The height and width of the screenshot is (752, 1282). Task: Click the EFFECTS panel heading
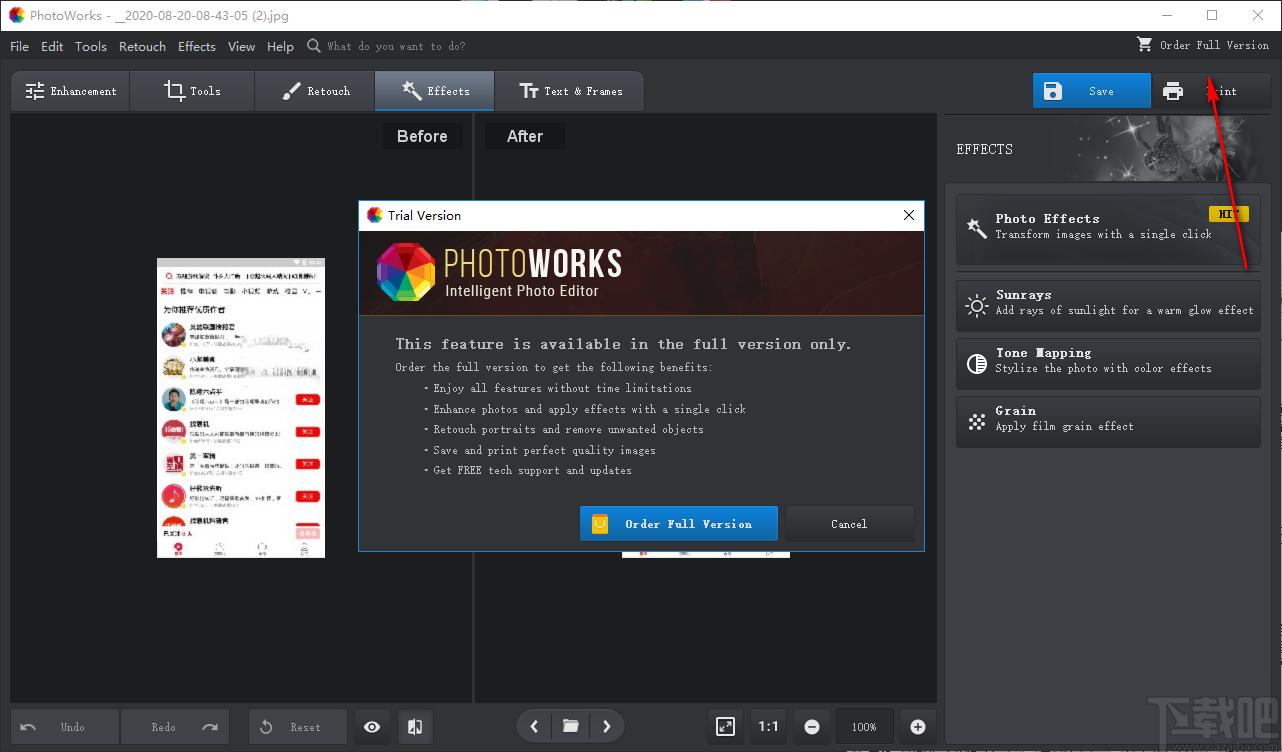985,149
